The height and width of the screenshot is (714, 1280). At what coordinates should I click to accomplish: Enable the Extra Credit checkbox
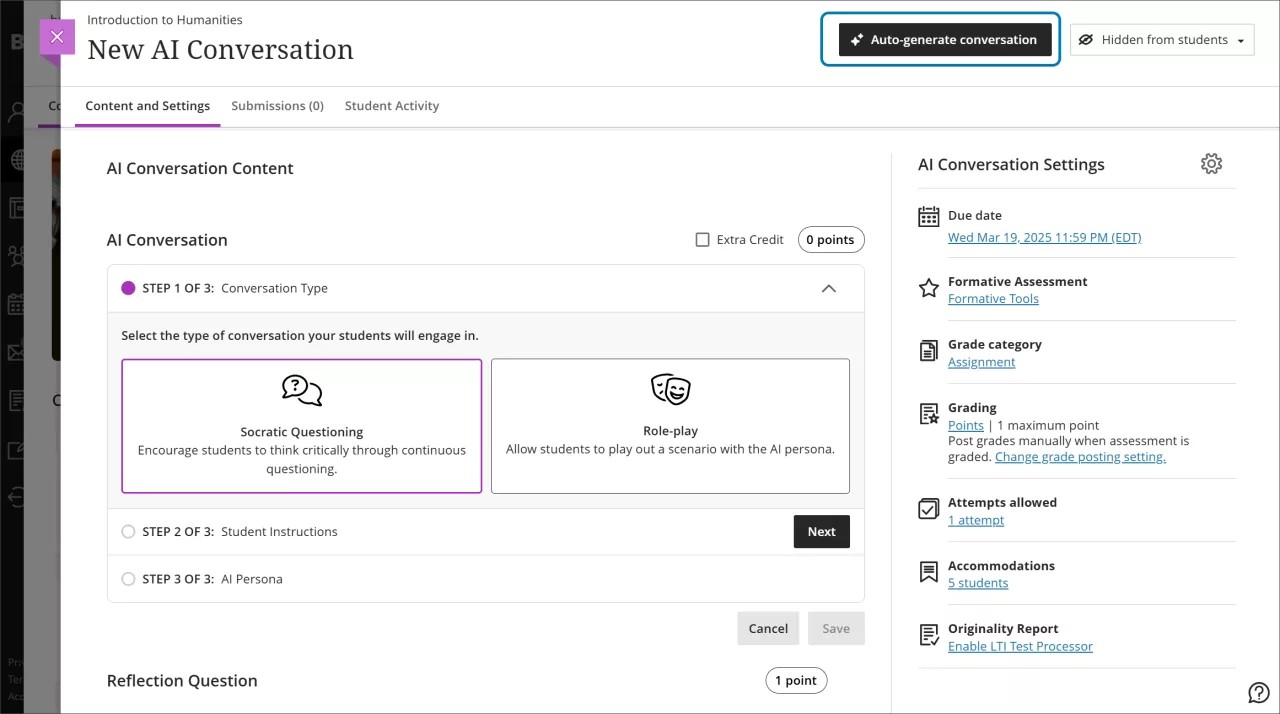(x=703, y=239)
